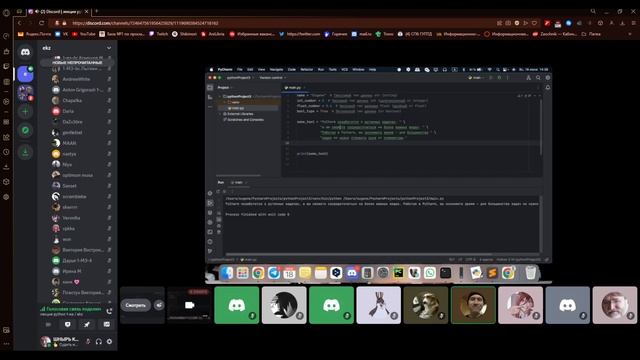Toggle microphone mute in user panel
This screenshot has width=640, height=360.
click(88, 342)
